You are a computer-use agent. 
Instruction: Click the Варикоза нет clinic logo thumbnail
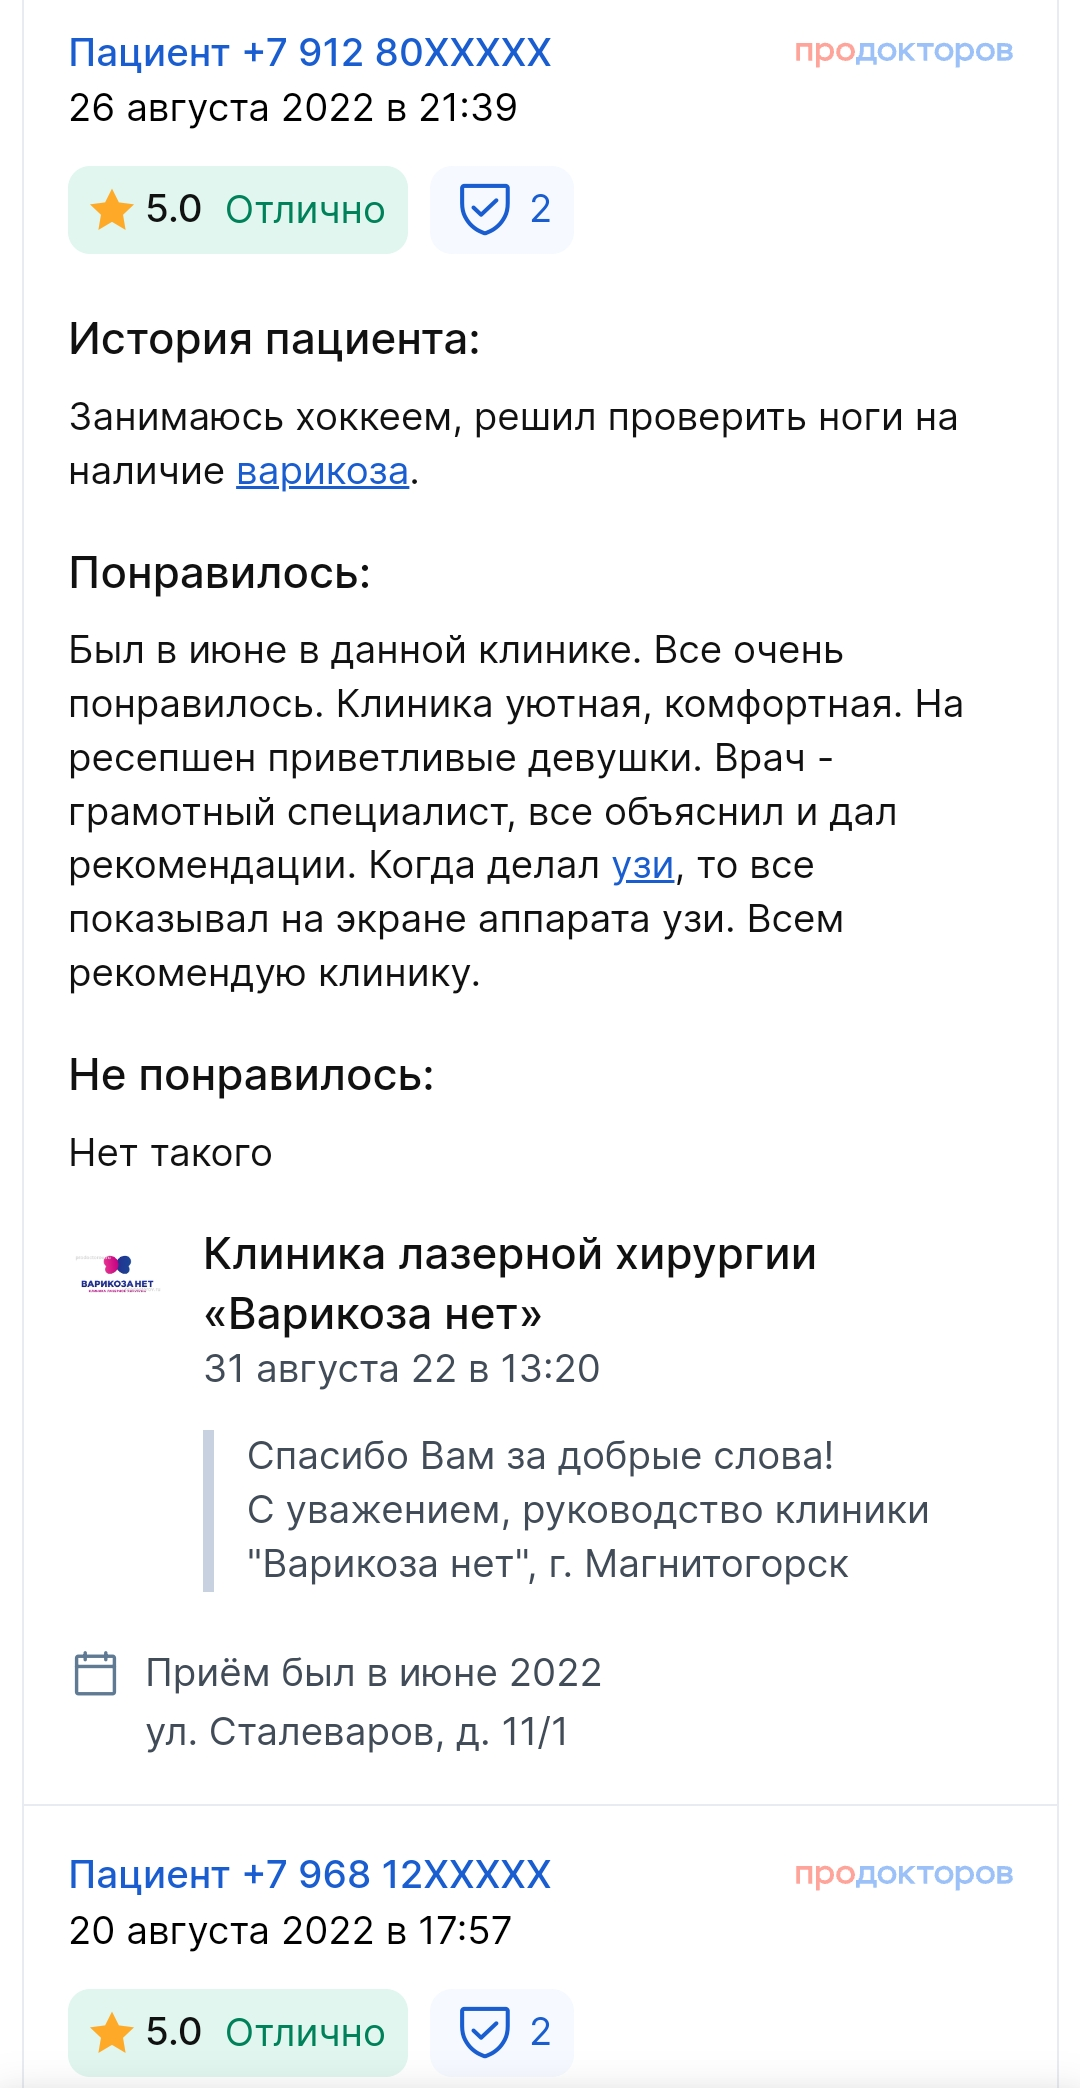tap(117, 1273)
